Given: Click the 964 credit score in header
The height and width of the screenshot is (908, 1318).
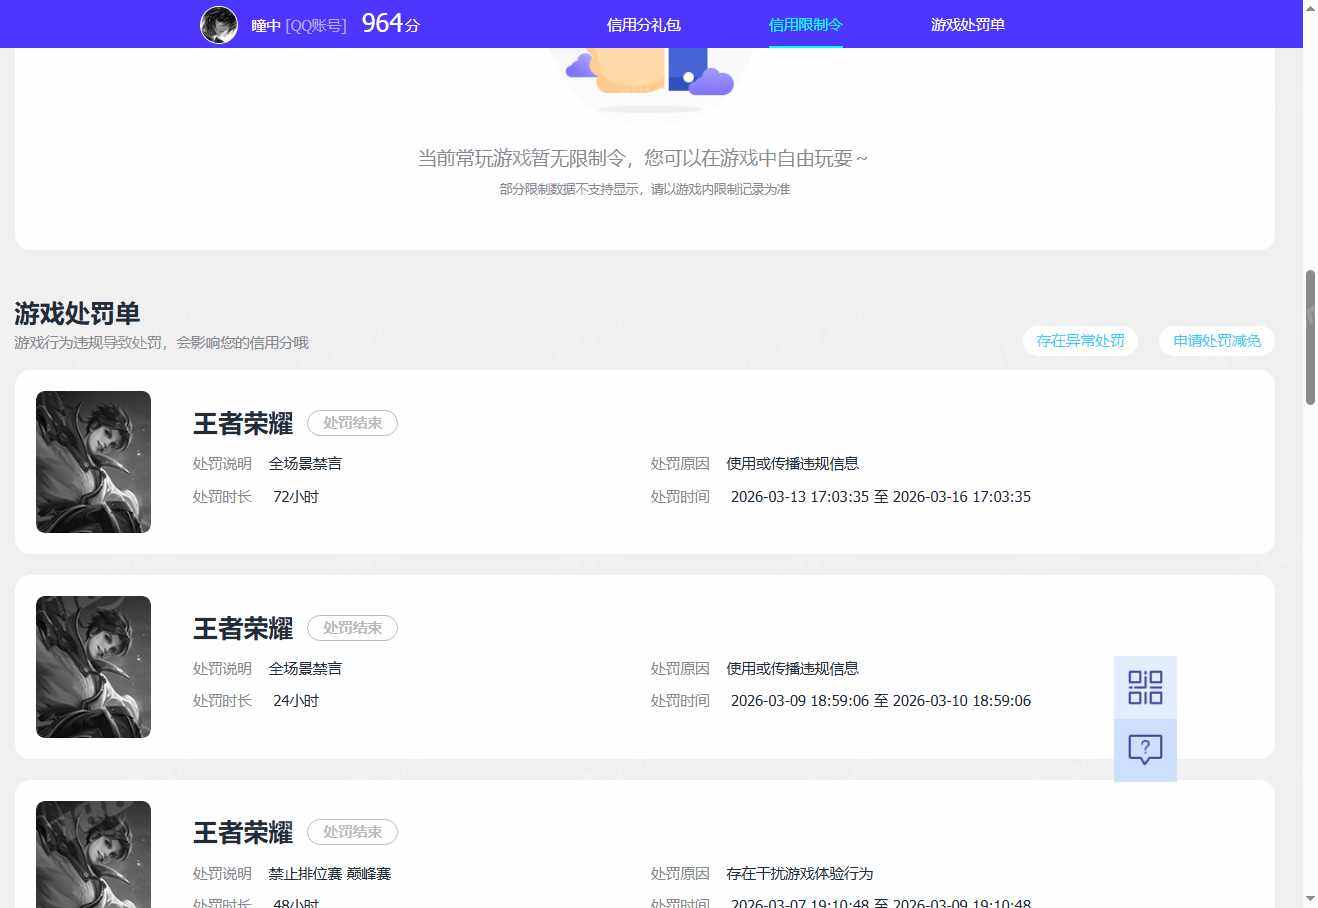Looking at the screenshot, I should coord(391,23).
